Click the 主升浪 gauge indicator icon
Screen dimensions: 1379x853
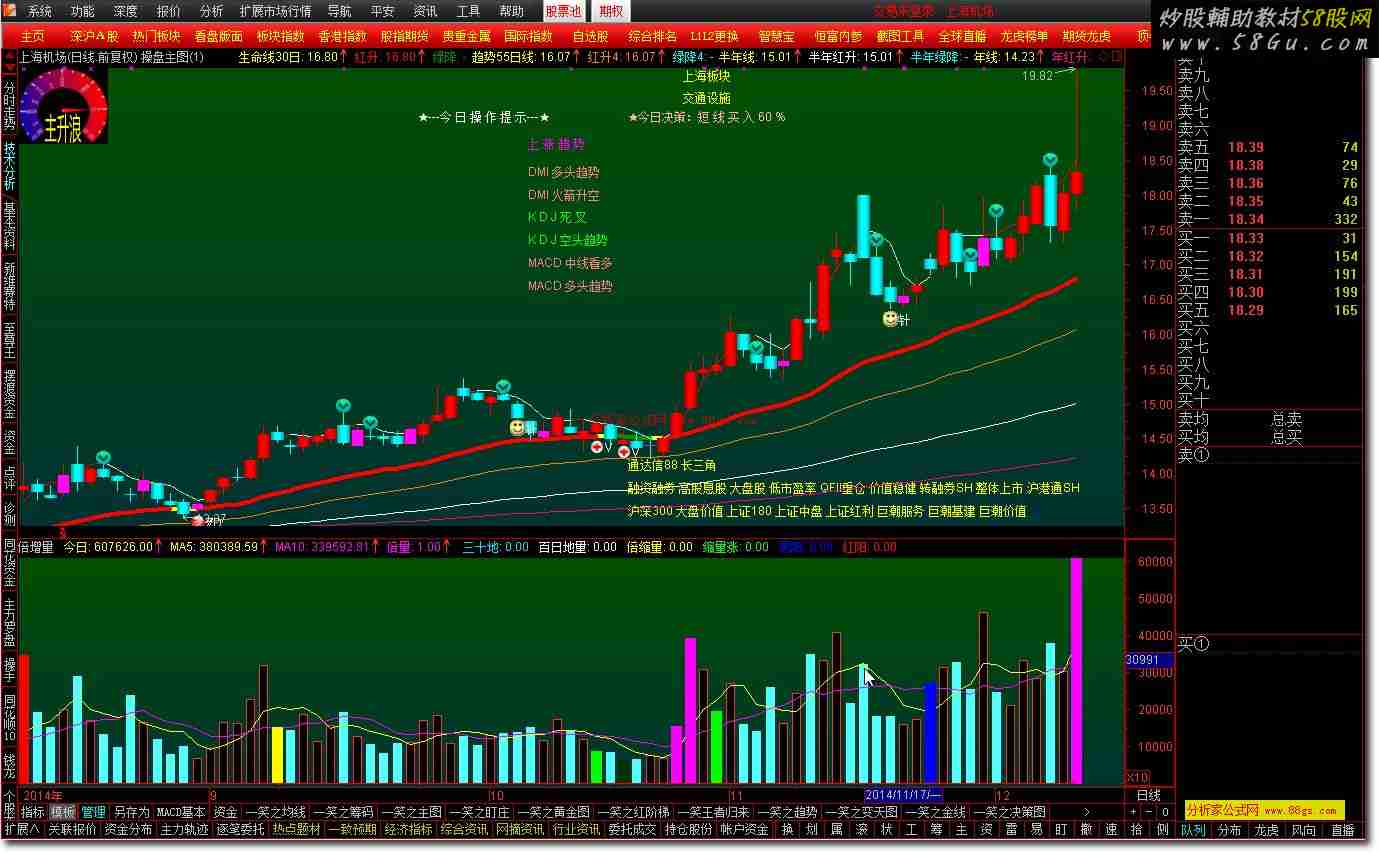(63, 107)
